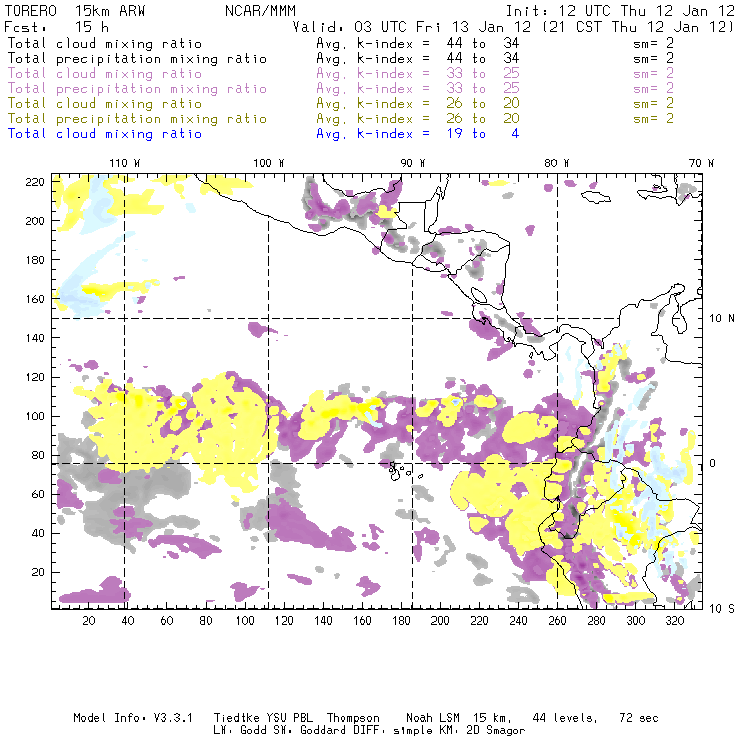
Task: Click the "260" x-axis tick label
Action: coord(557,621)
